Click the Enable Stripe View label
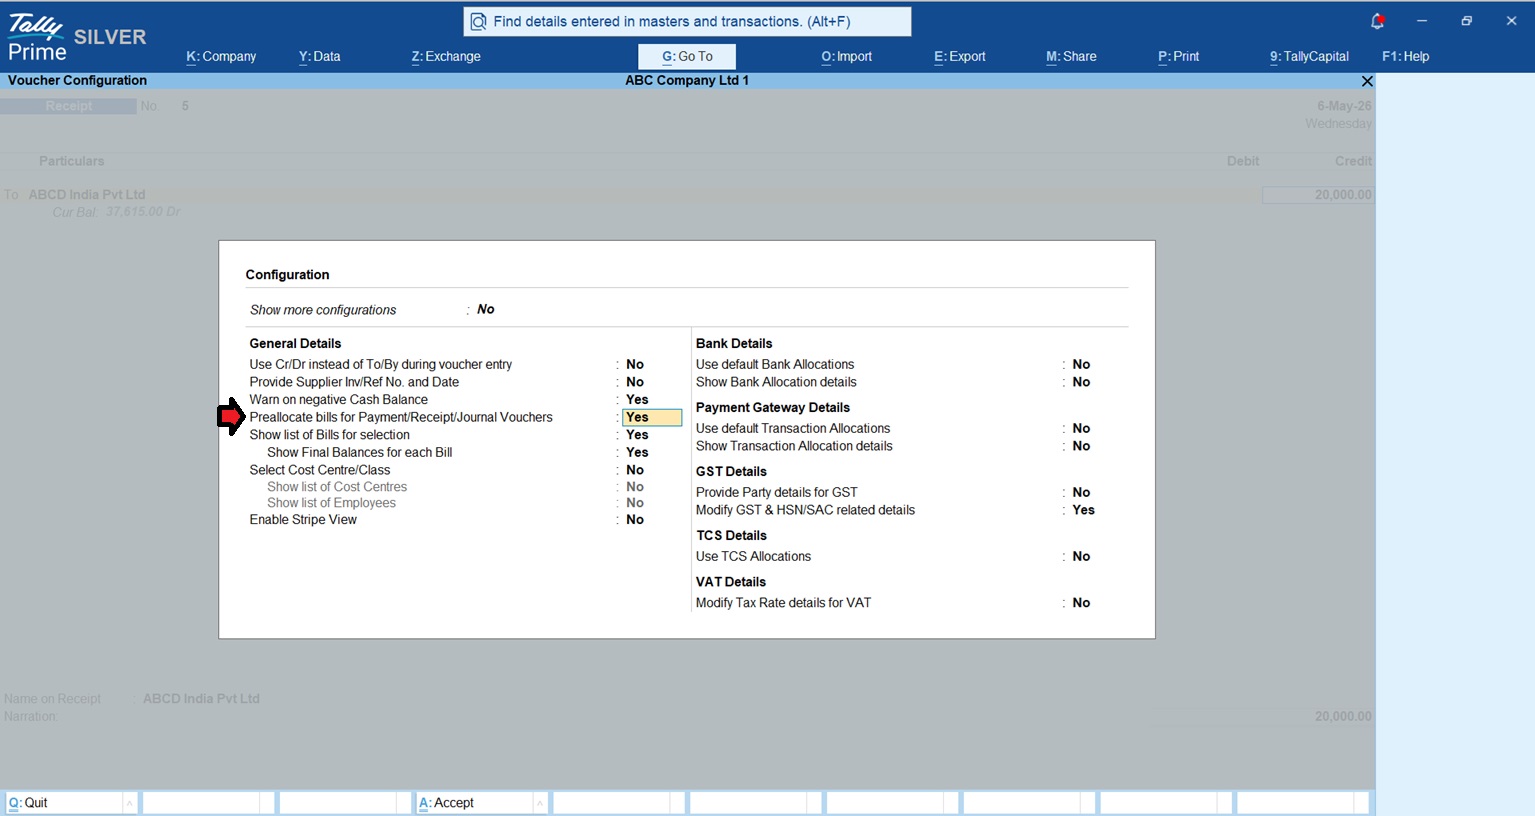The height and width of the screenshot is (816, 1535). click(x=303, y=519)
